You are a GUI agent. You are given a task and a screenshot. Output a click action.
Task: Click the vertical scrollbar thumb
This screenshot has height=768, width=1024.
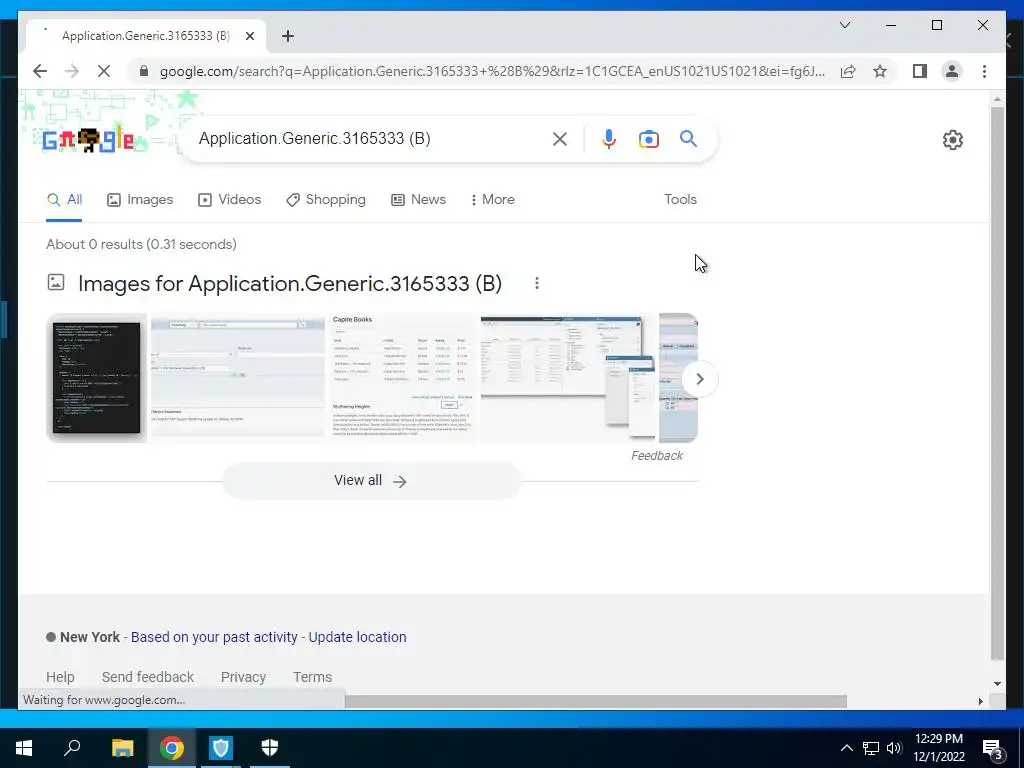pyautogui.click(x=997, y=383)
